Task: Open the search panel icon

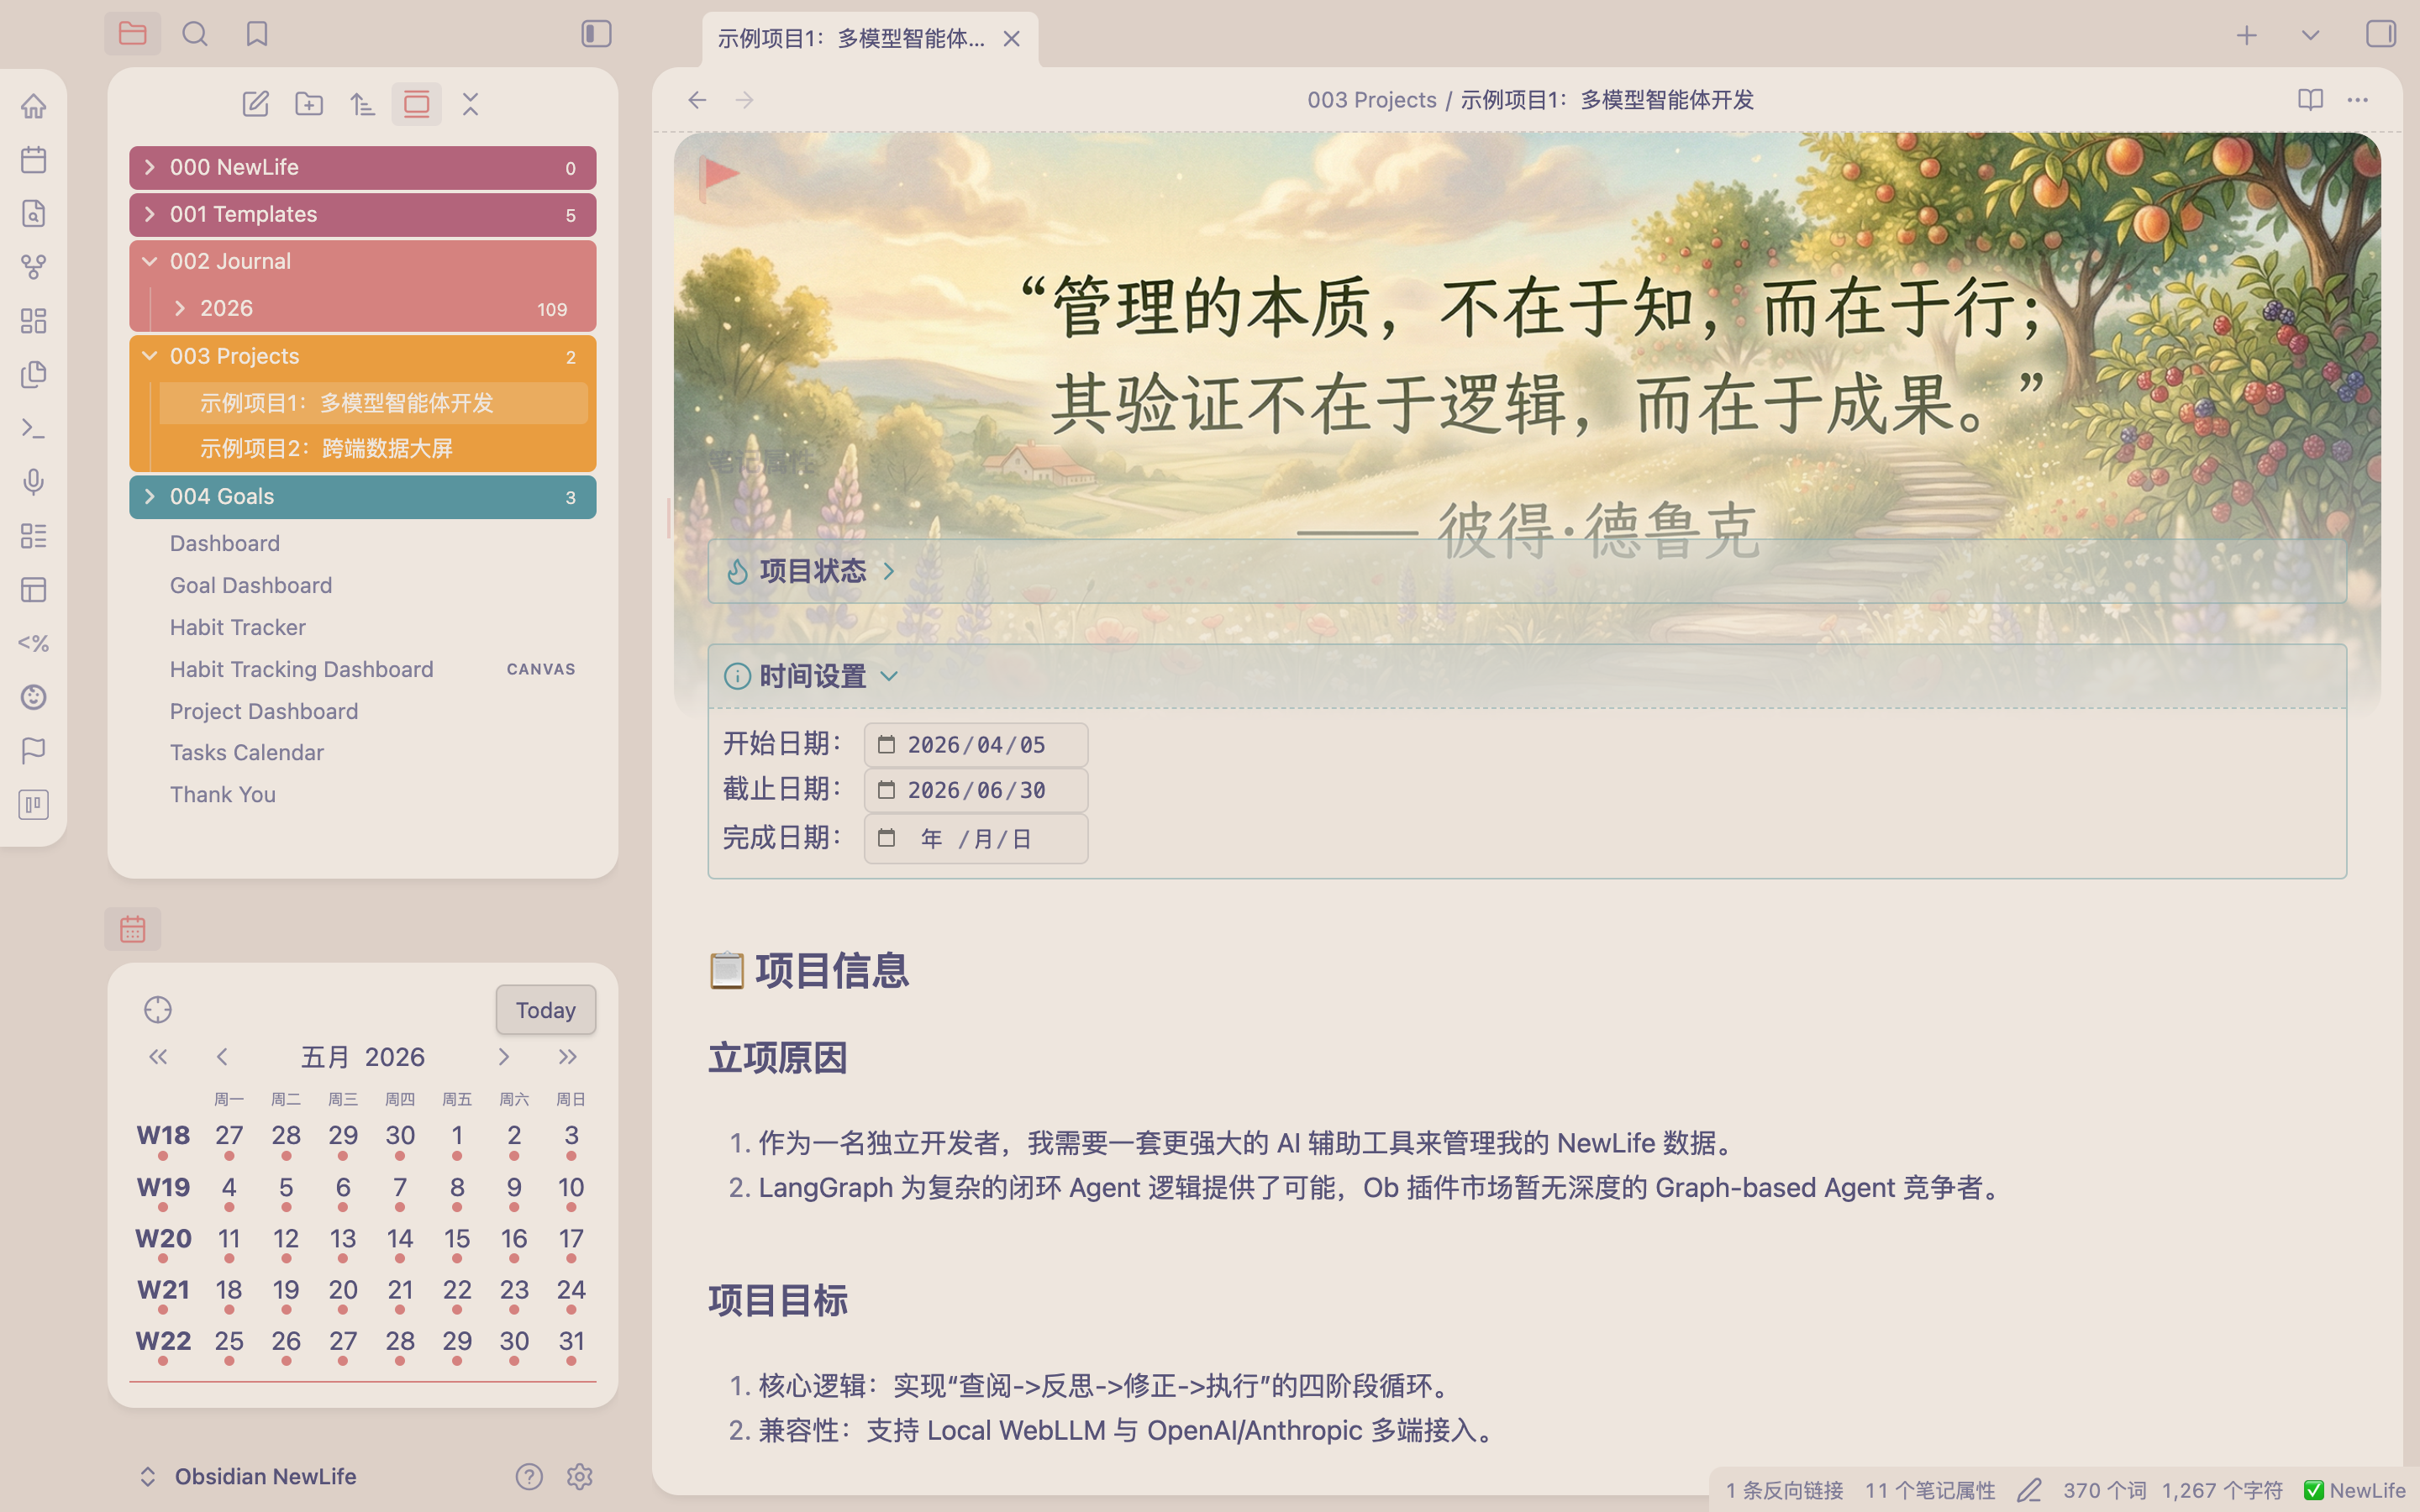Action: point(195,34)
